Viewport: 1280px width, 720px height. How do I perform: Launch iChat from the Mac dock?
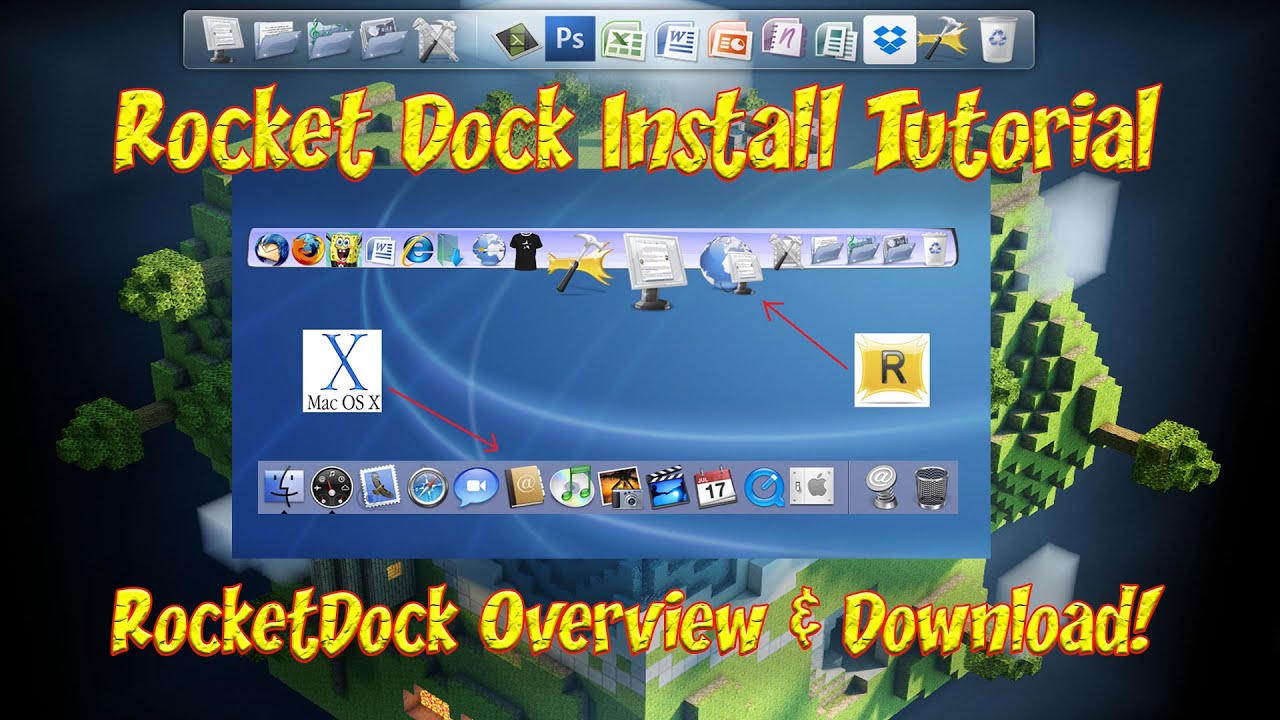click(x=475, y=488)
